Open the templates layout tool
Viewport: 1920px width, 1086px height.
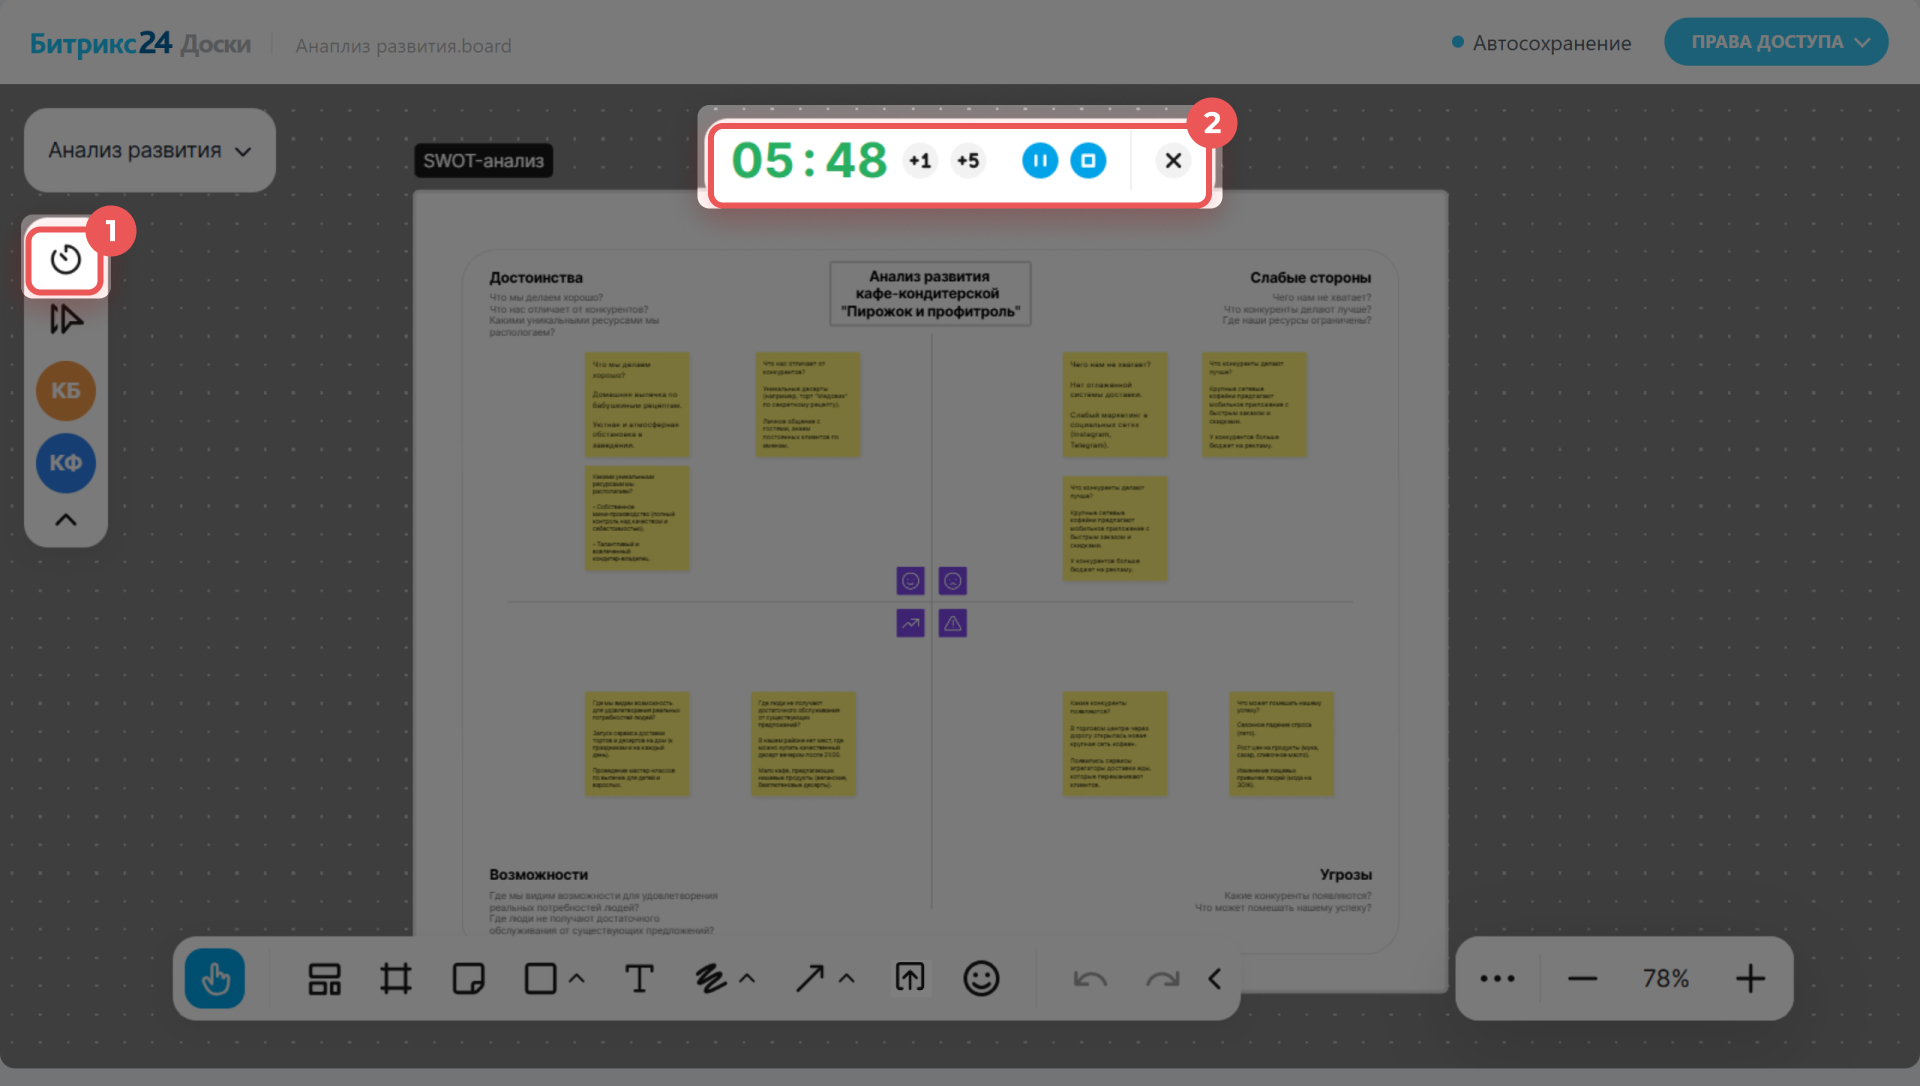[x=324, y=978]
